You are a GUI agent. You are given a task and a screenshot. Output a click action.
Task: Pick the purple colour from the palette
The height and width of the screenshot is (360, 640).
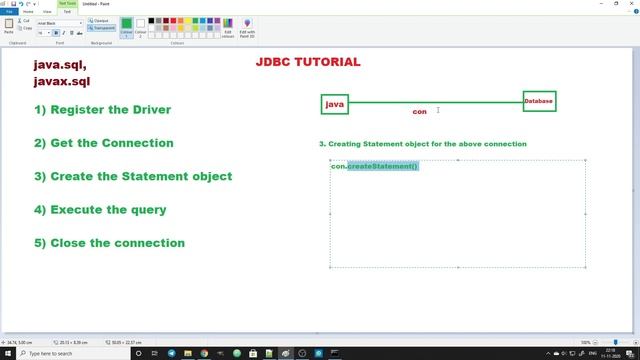(x=218, y=20)
